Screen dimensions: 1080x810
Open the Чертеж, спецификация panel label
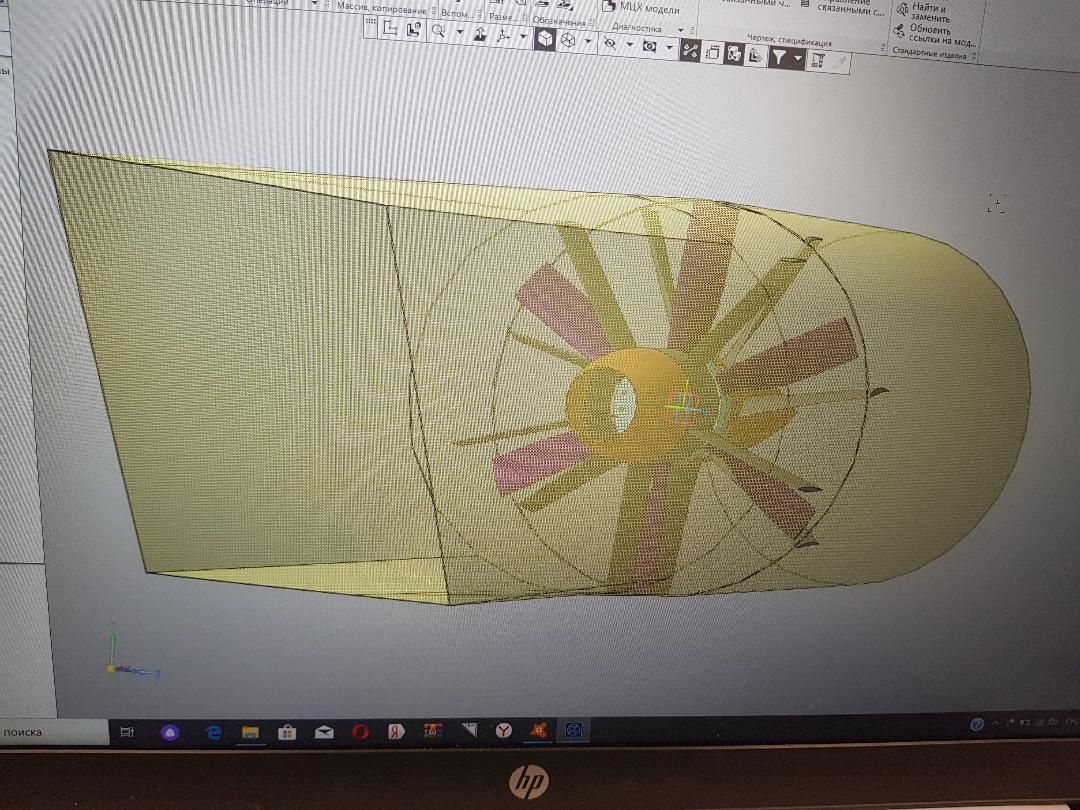[x=788, y=43]
